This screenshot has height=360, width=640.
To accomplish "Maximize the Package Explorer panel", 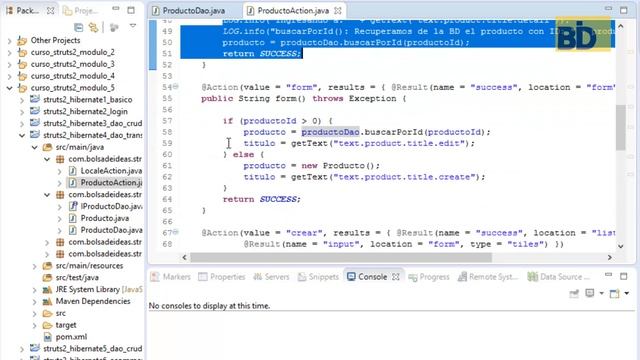I will pyautogui.click(x=131, y=10).
